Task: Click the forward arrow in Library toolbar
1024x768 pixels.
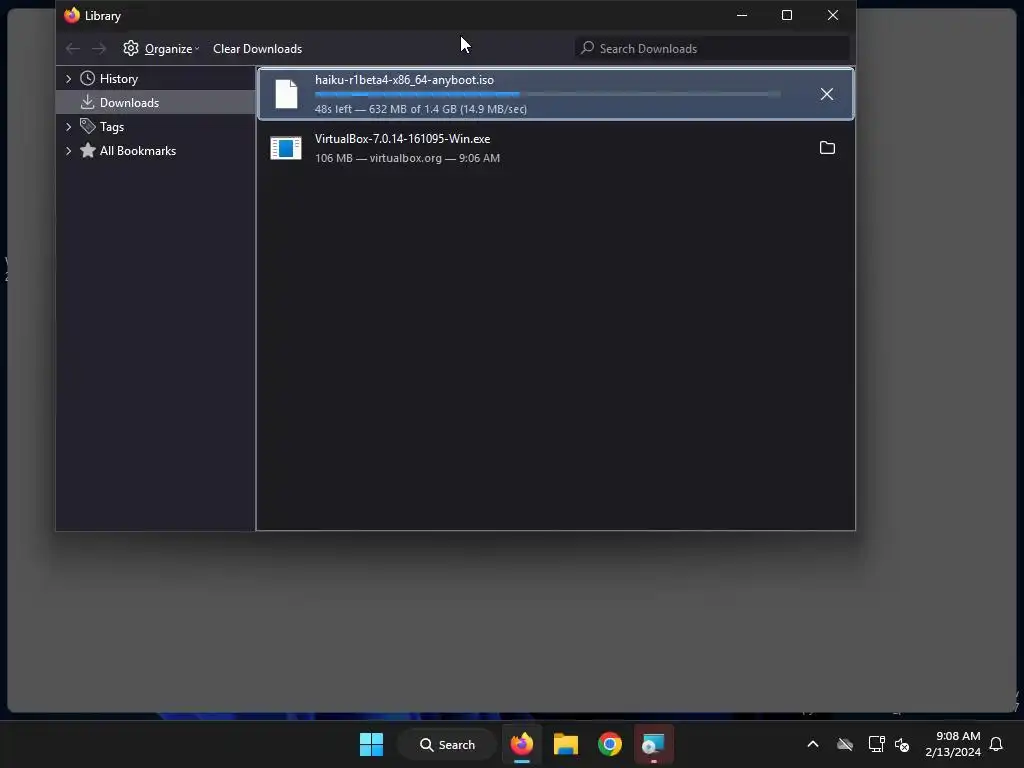Action: [x=99, y=48]
